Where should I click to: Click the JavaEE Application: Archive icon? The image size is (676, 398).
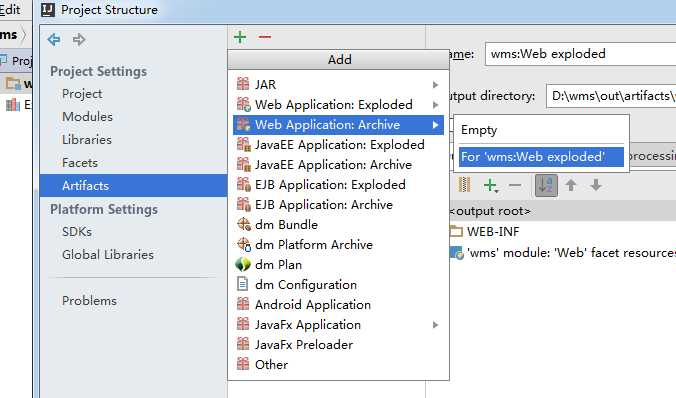coord(243,164)
